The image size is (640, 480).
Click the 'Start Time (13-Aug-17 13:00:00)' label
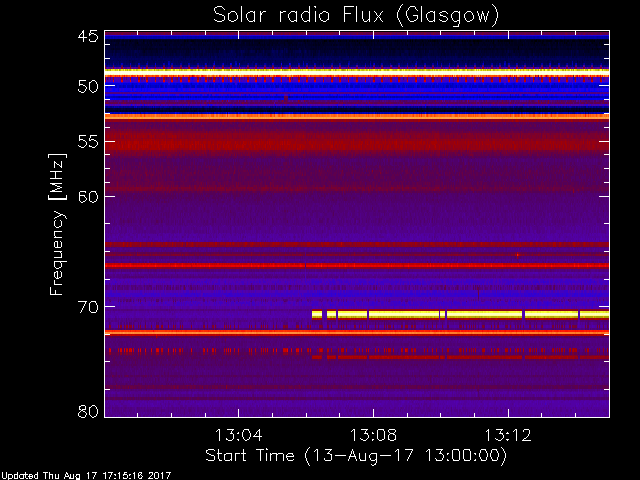point(356,456)
